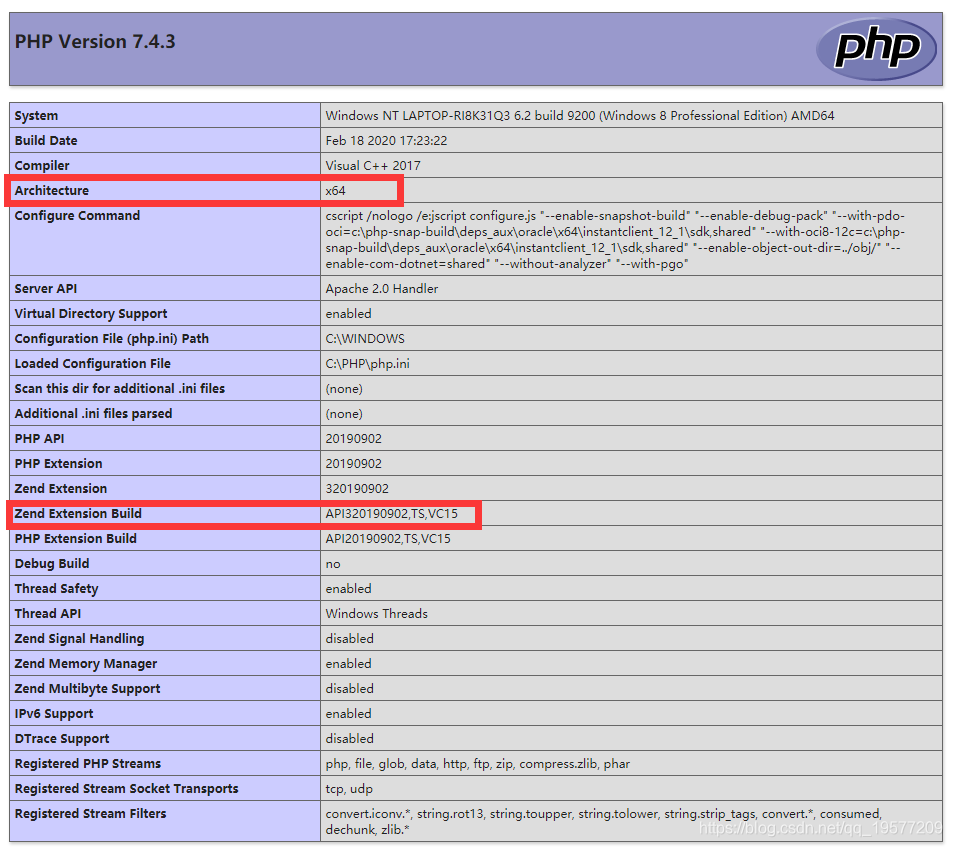Select the 'php, file, glob, data' streams list

(x=477, y=763)
